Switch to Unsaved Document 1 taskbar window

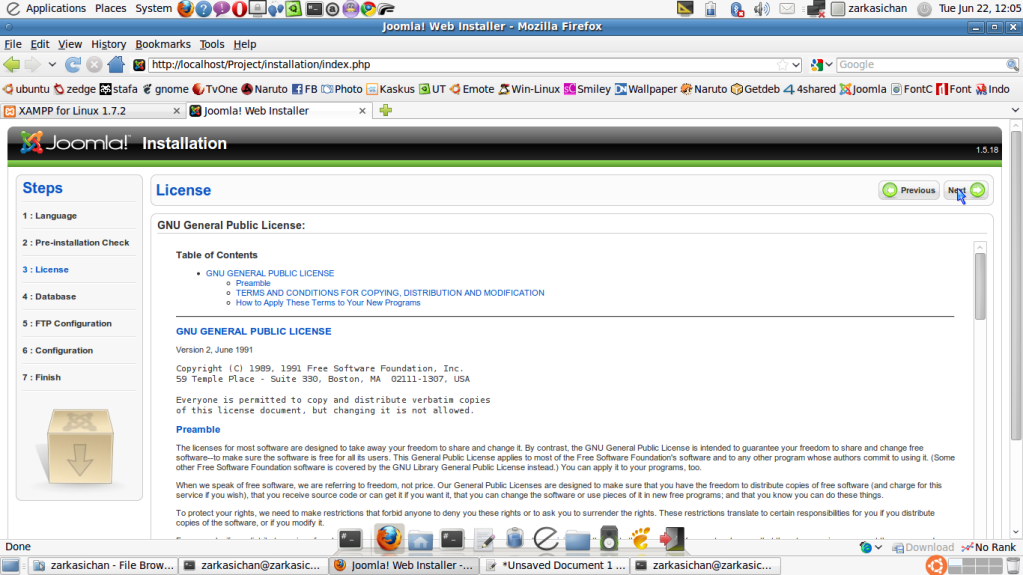556,566
